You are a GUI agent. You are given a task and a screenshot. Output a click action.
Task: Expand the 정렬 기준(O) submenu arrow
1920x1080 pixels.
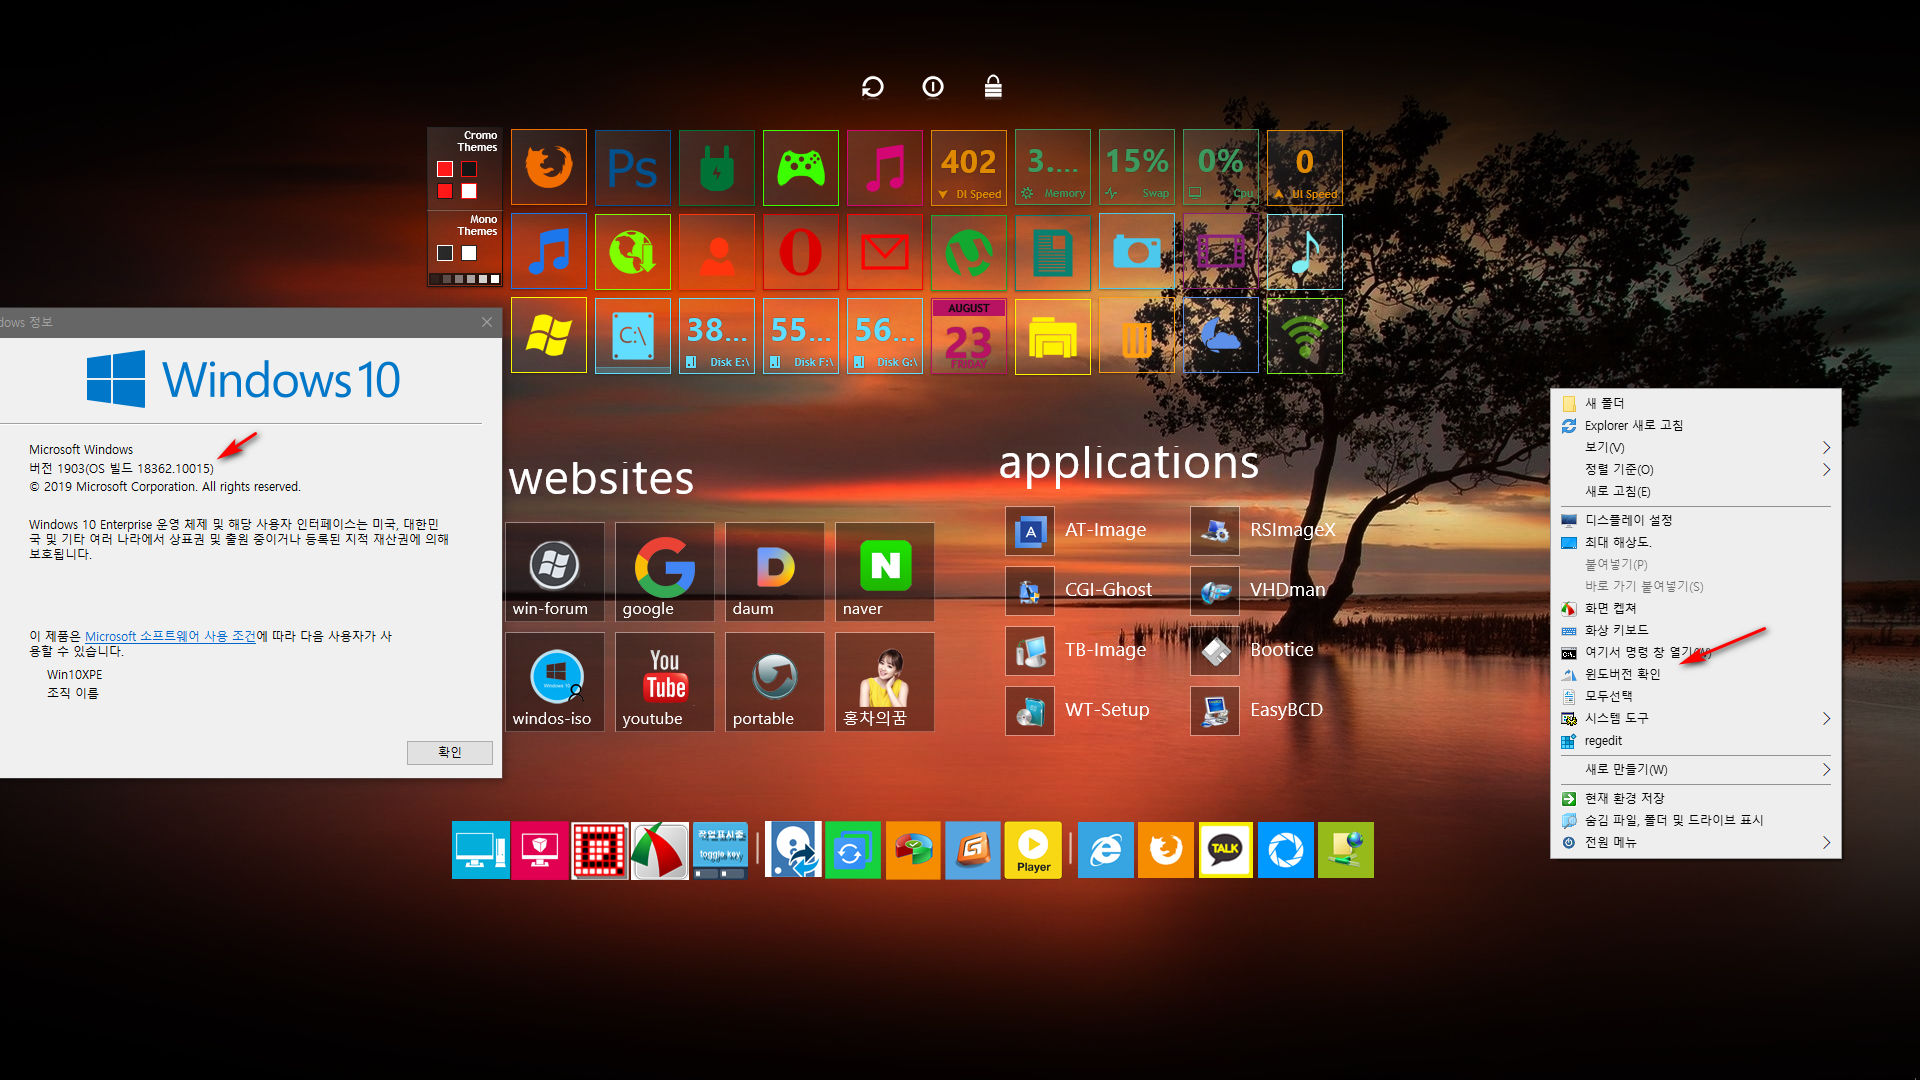coord(1826,469)
